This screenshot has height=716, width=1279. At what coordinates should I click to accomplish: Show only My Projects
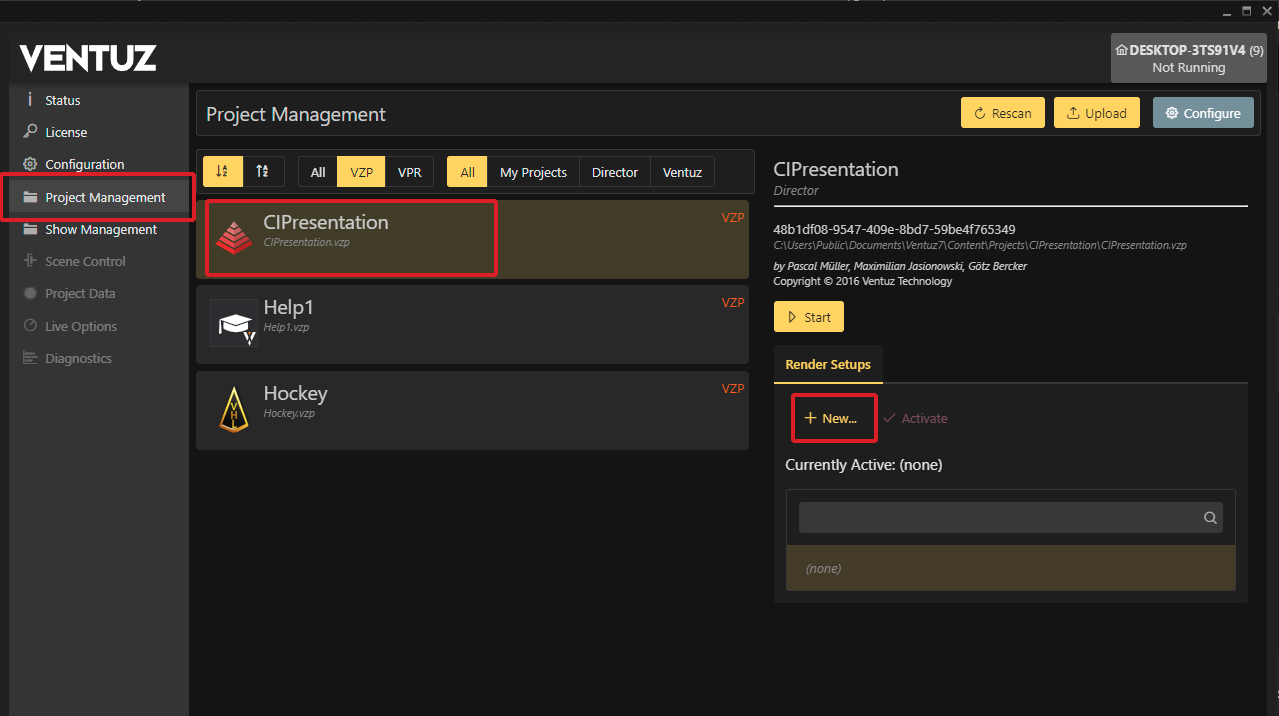tap(533, 172)
